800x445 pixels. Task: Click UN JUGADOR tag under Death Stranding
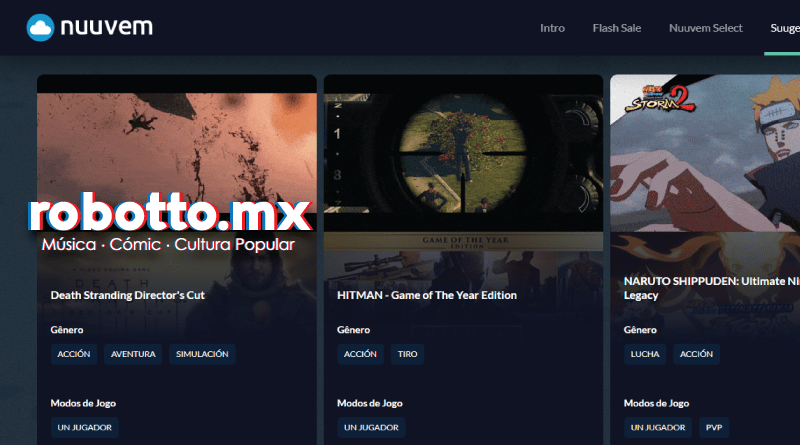coord(85,428)
